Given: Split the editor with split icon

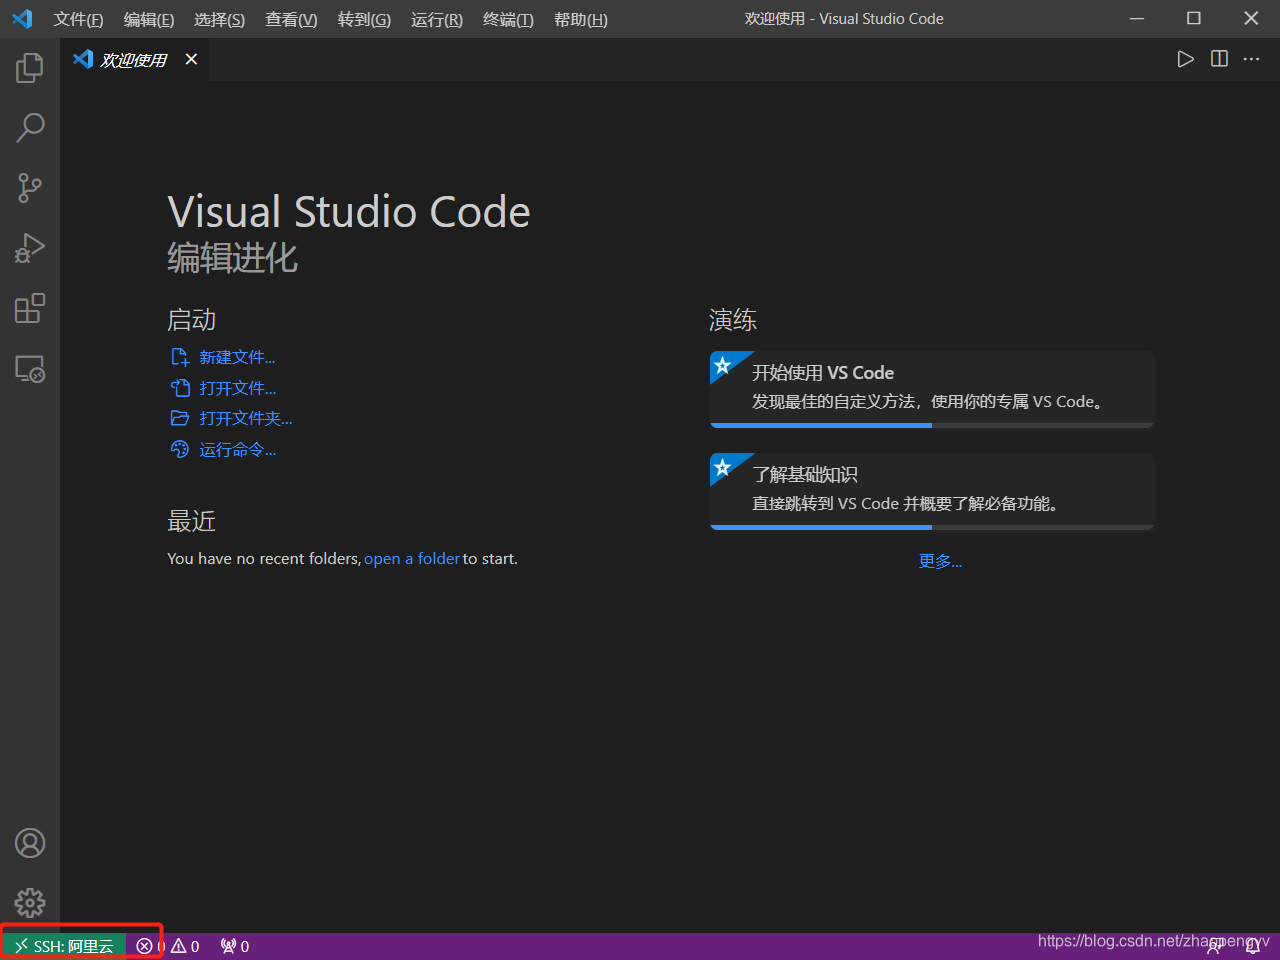Looking at the screenshot, I should 1219,59.
